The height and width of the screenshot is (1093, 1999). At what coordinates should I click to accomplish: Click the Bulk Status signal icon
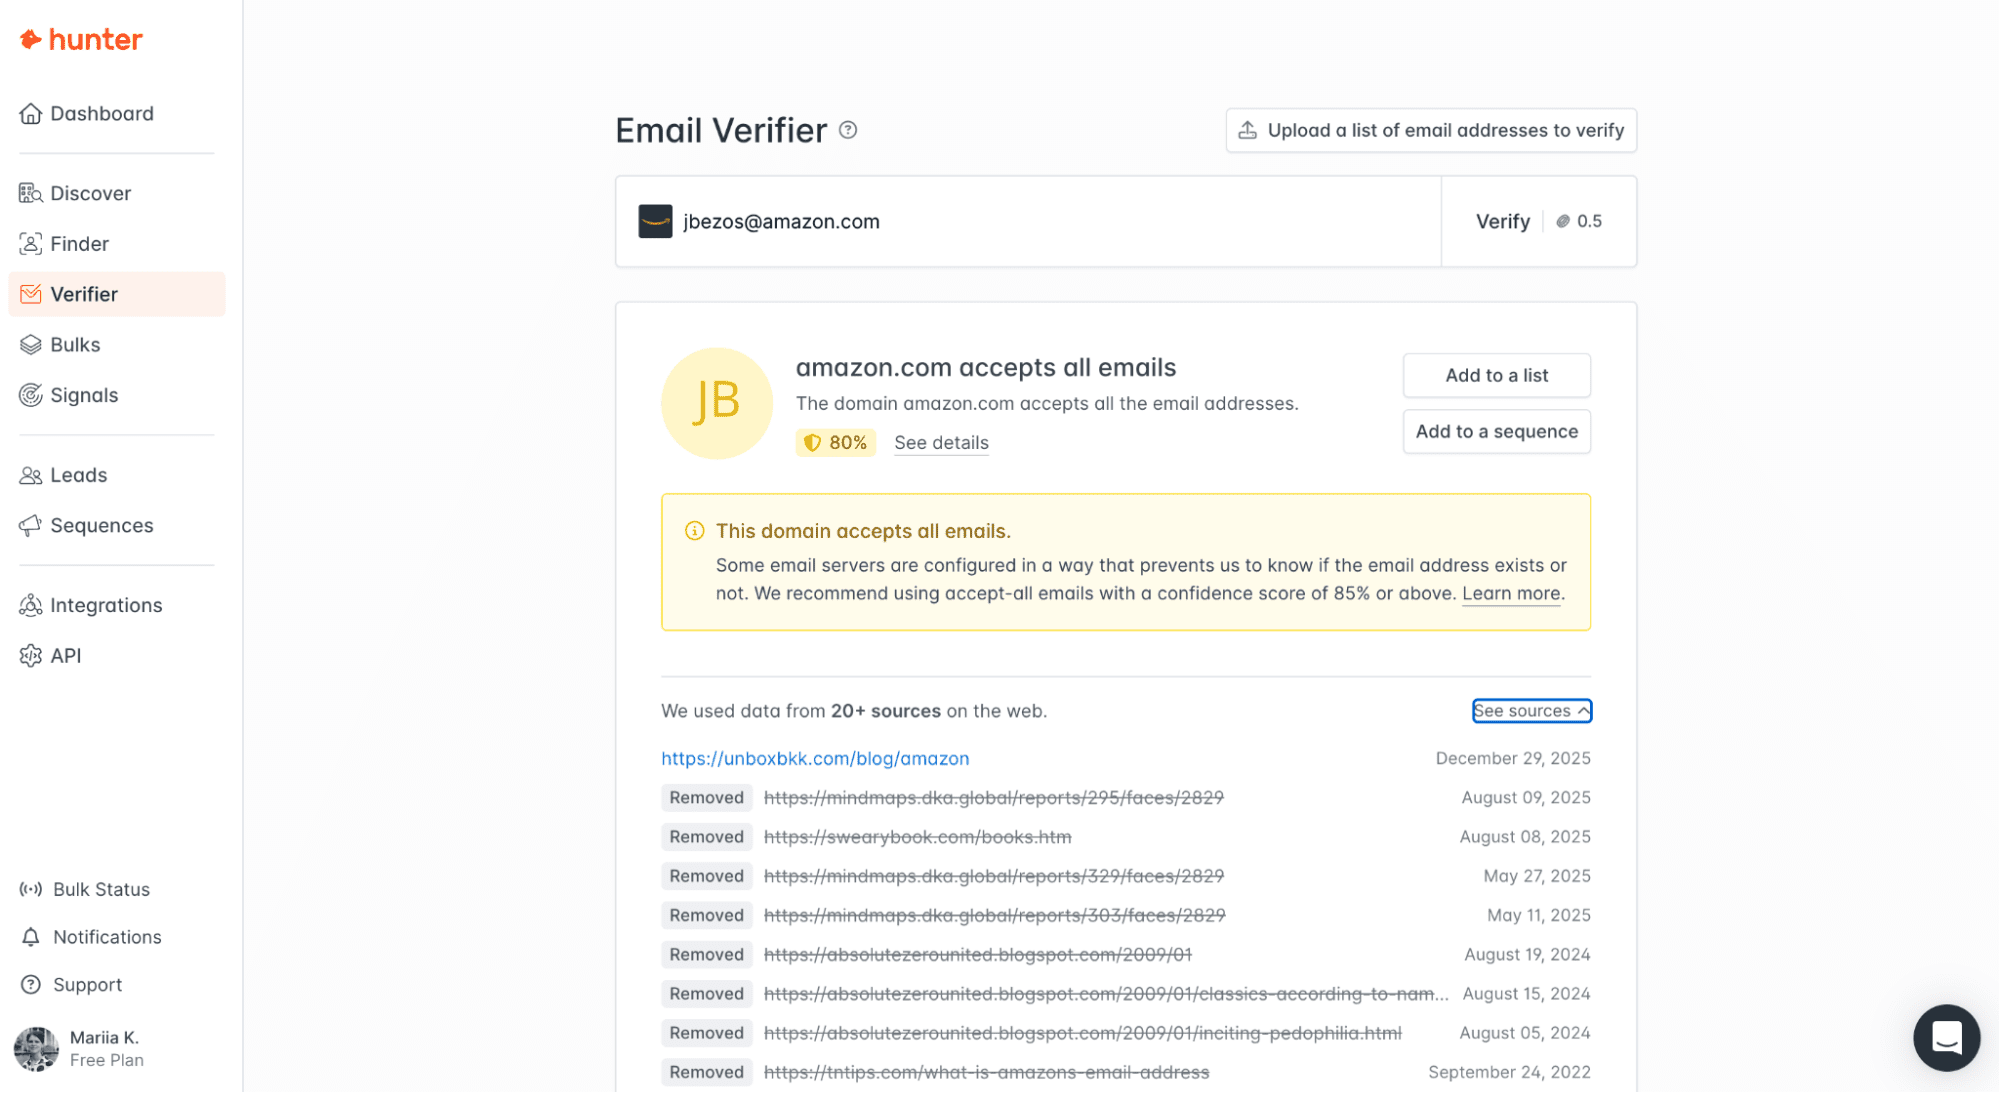(31, 889)
